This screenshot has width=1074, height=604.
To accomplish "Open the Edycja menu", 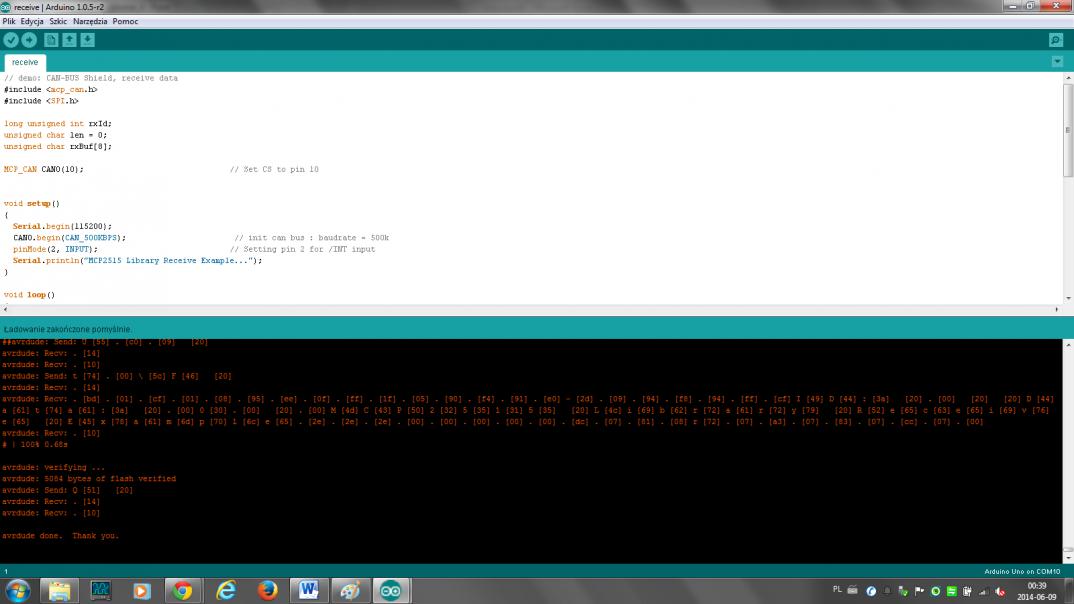I will [32, 21].
